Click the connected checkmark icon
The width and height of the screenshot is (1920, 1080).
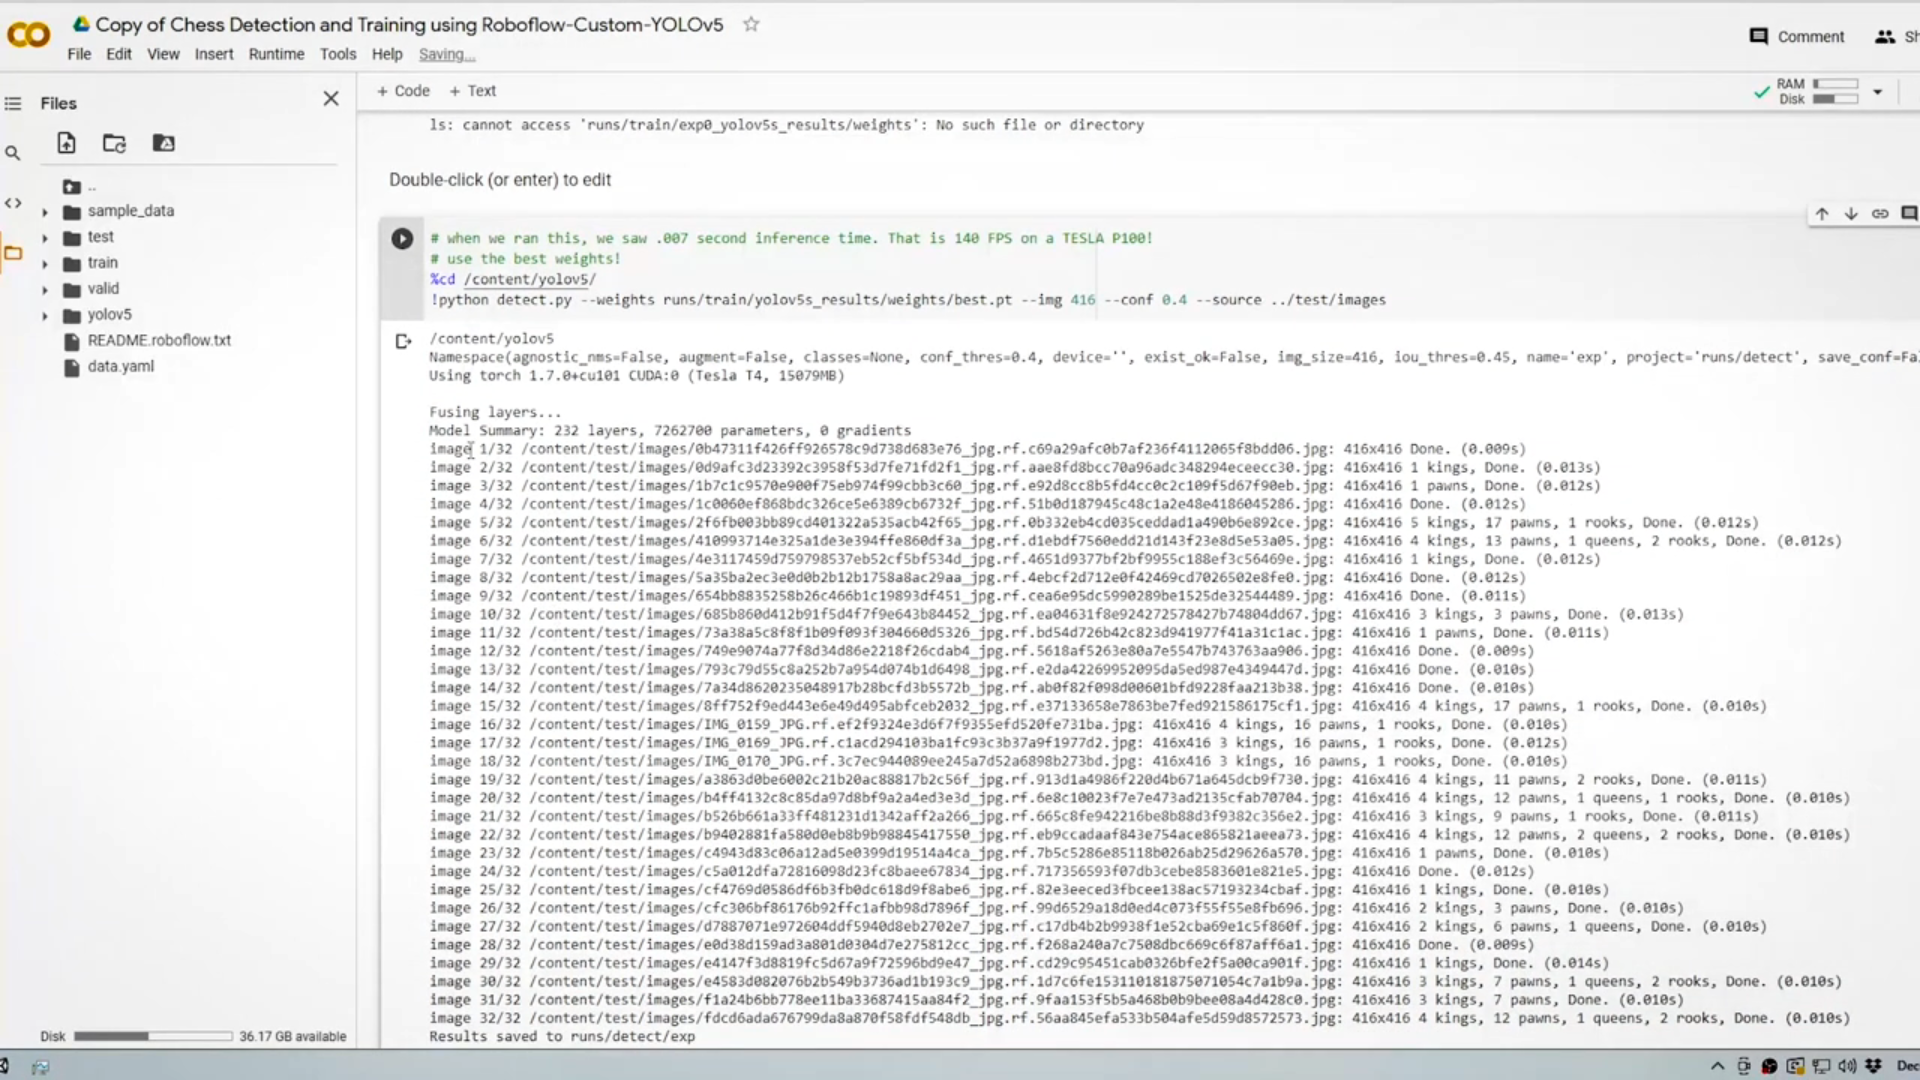(1761, 92)
